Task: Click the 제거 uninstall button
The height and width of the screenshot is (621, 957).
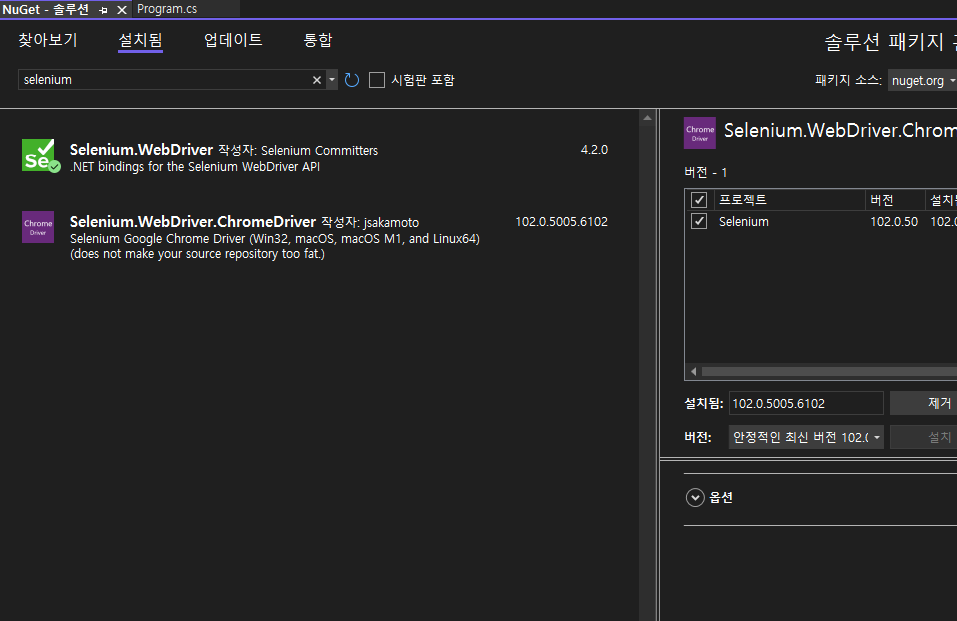Action: click(x=923, y=403)
